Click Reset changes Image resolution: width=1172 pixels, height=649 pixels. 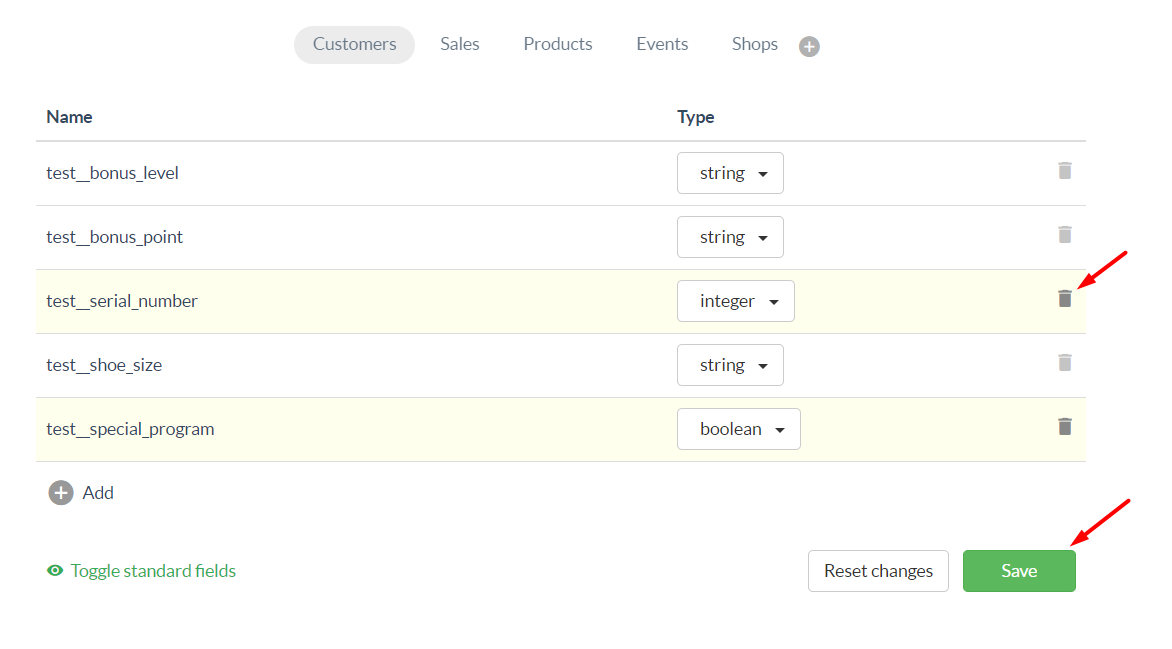878,570
